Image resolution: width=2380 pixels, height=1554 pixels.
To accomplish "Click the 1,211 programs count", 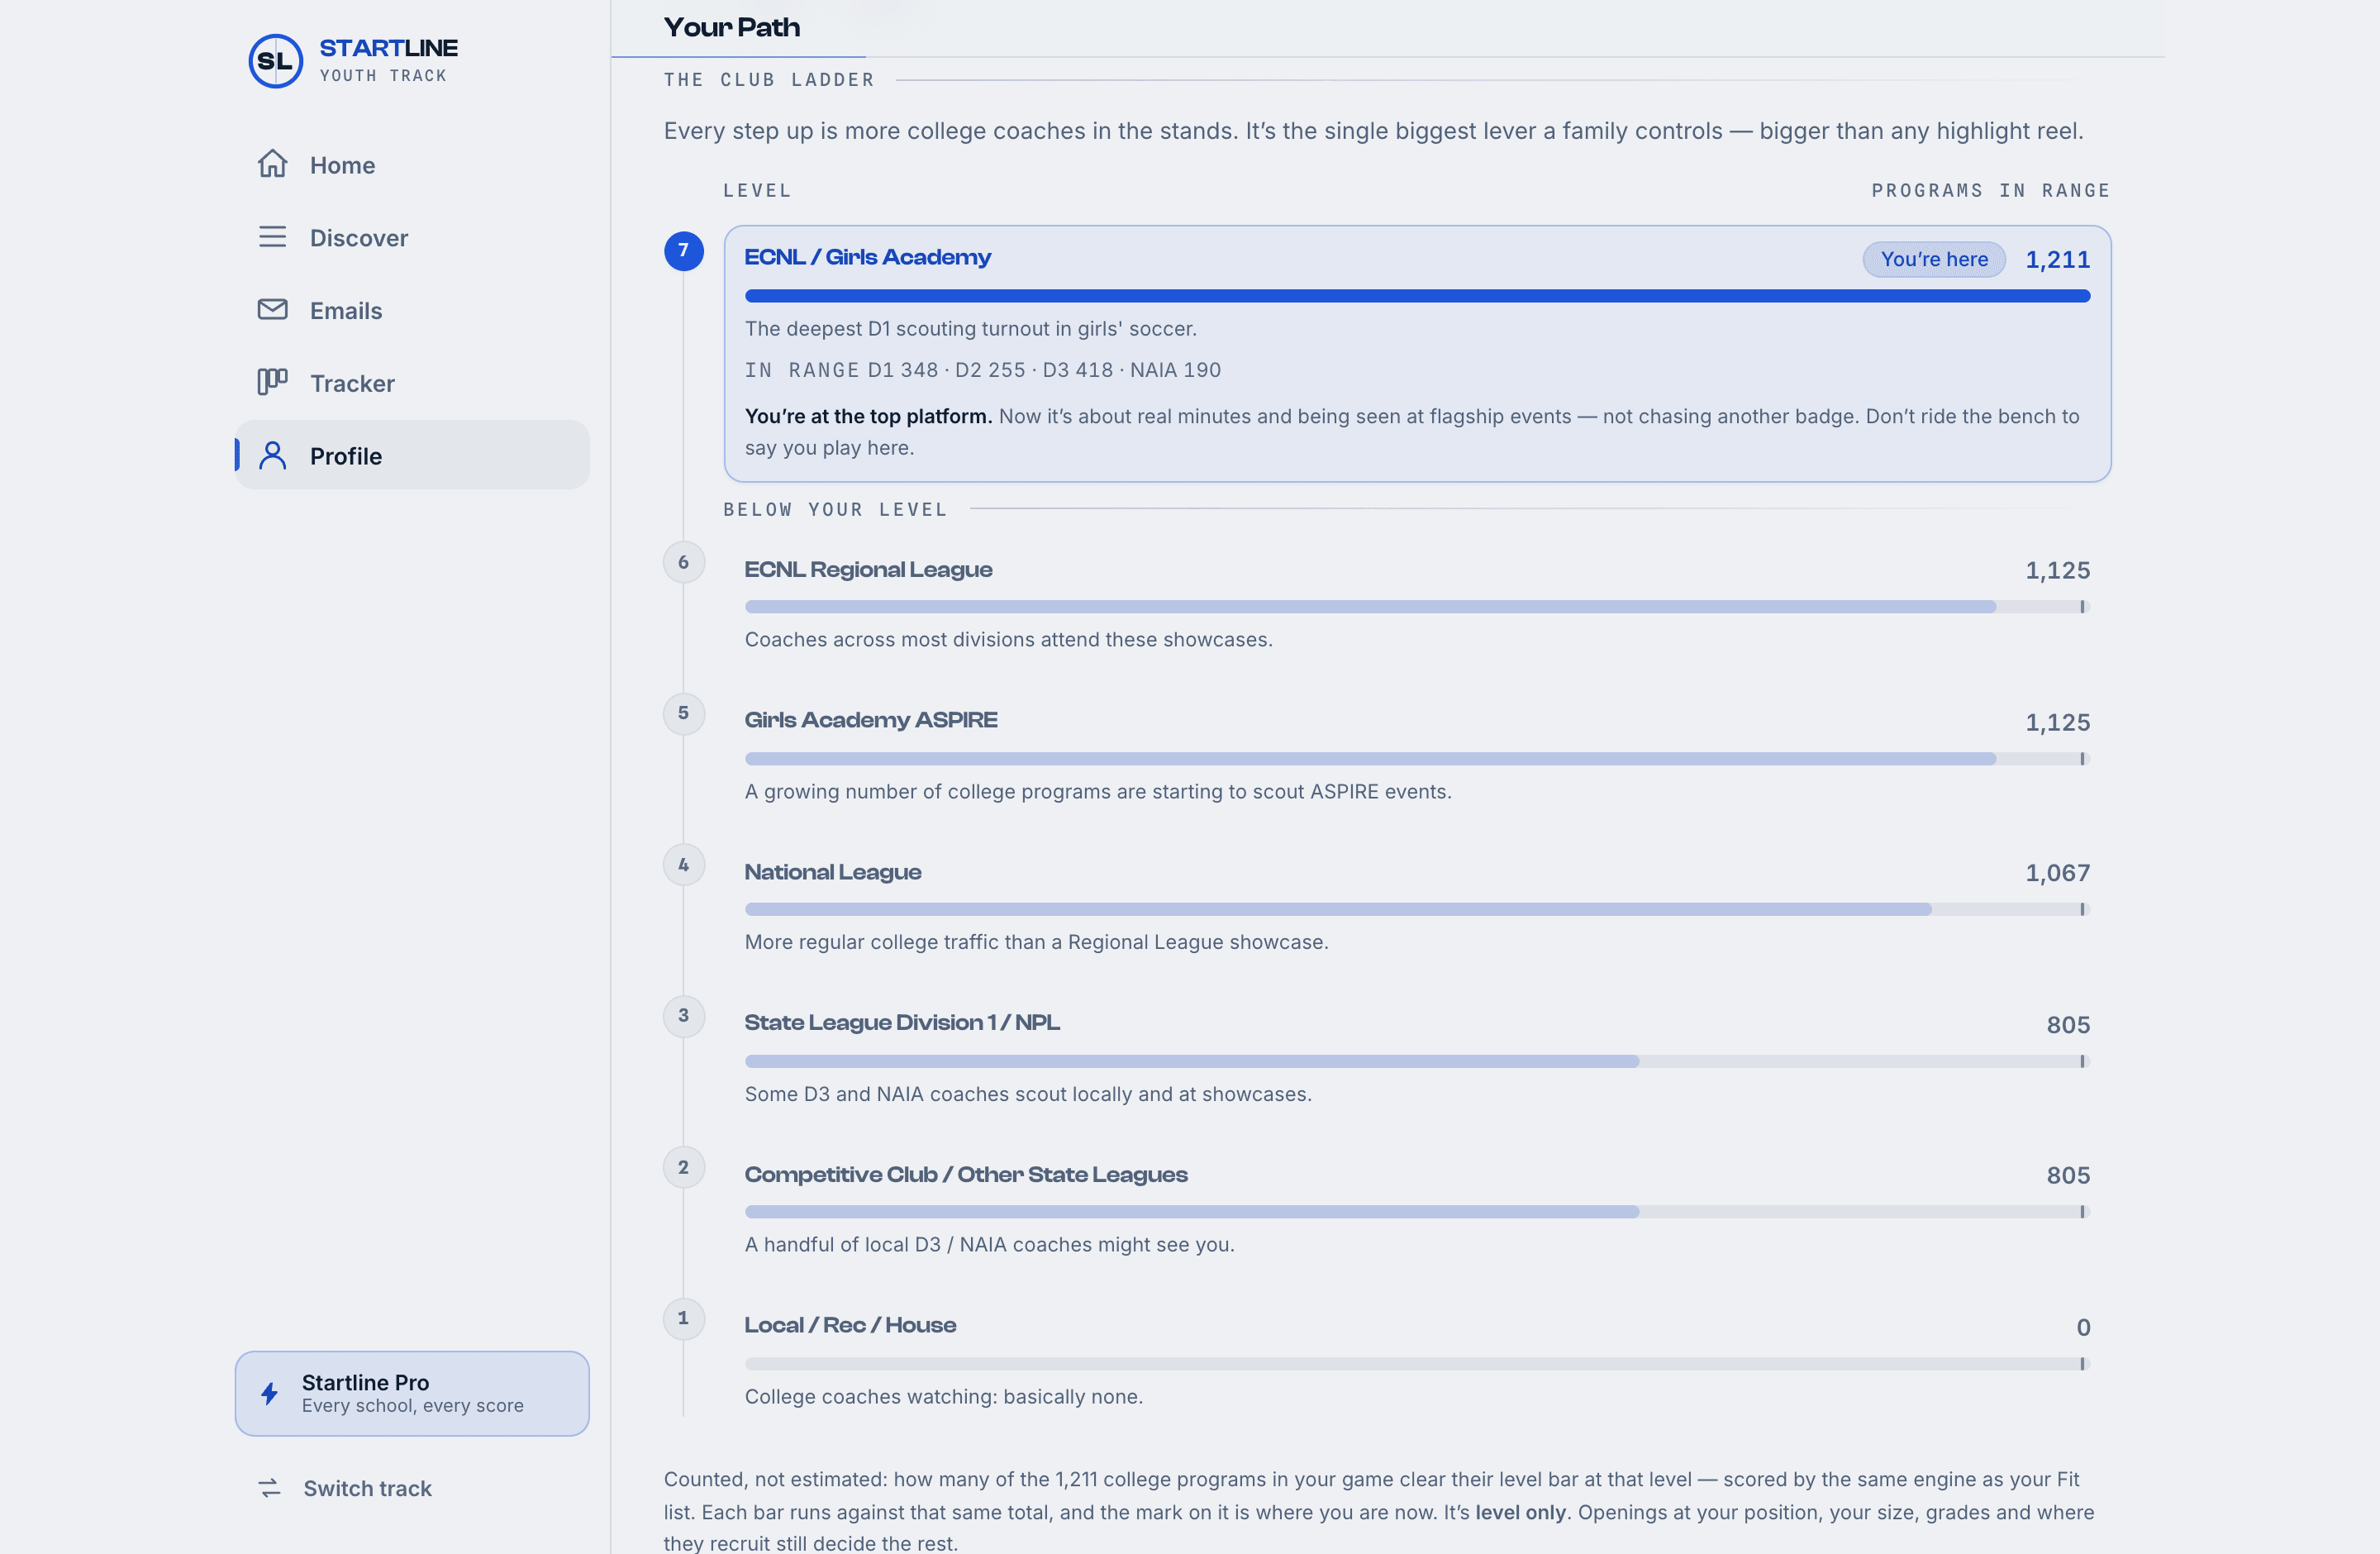I will coord(2058,260).
